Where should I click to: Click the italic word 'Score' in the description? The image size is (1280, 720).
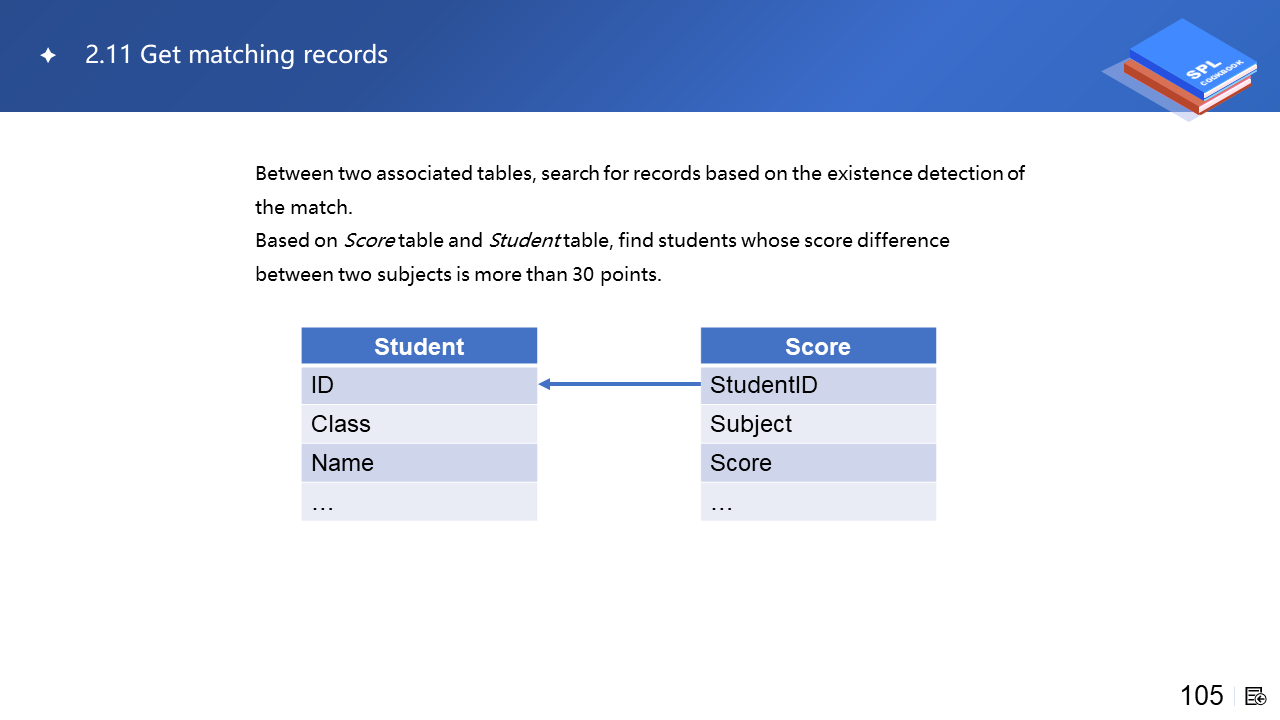tap(369, 241)
